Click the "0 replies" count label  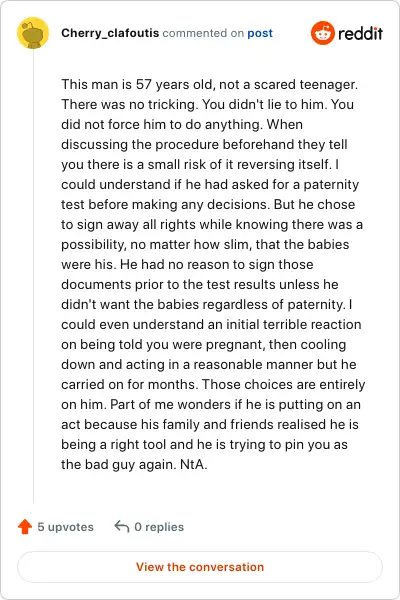click(x=159, y=527)
